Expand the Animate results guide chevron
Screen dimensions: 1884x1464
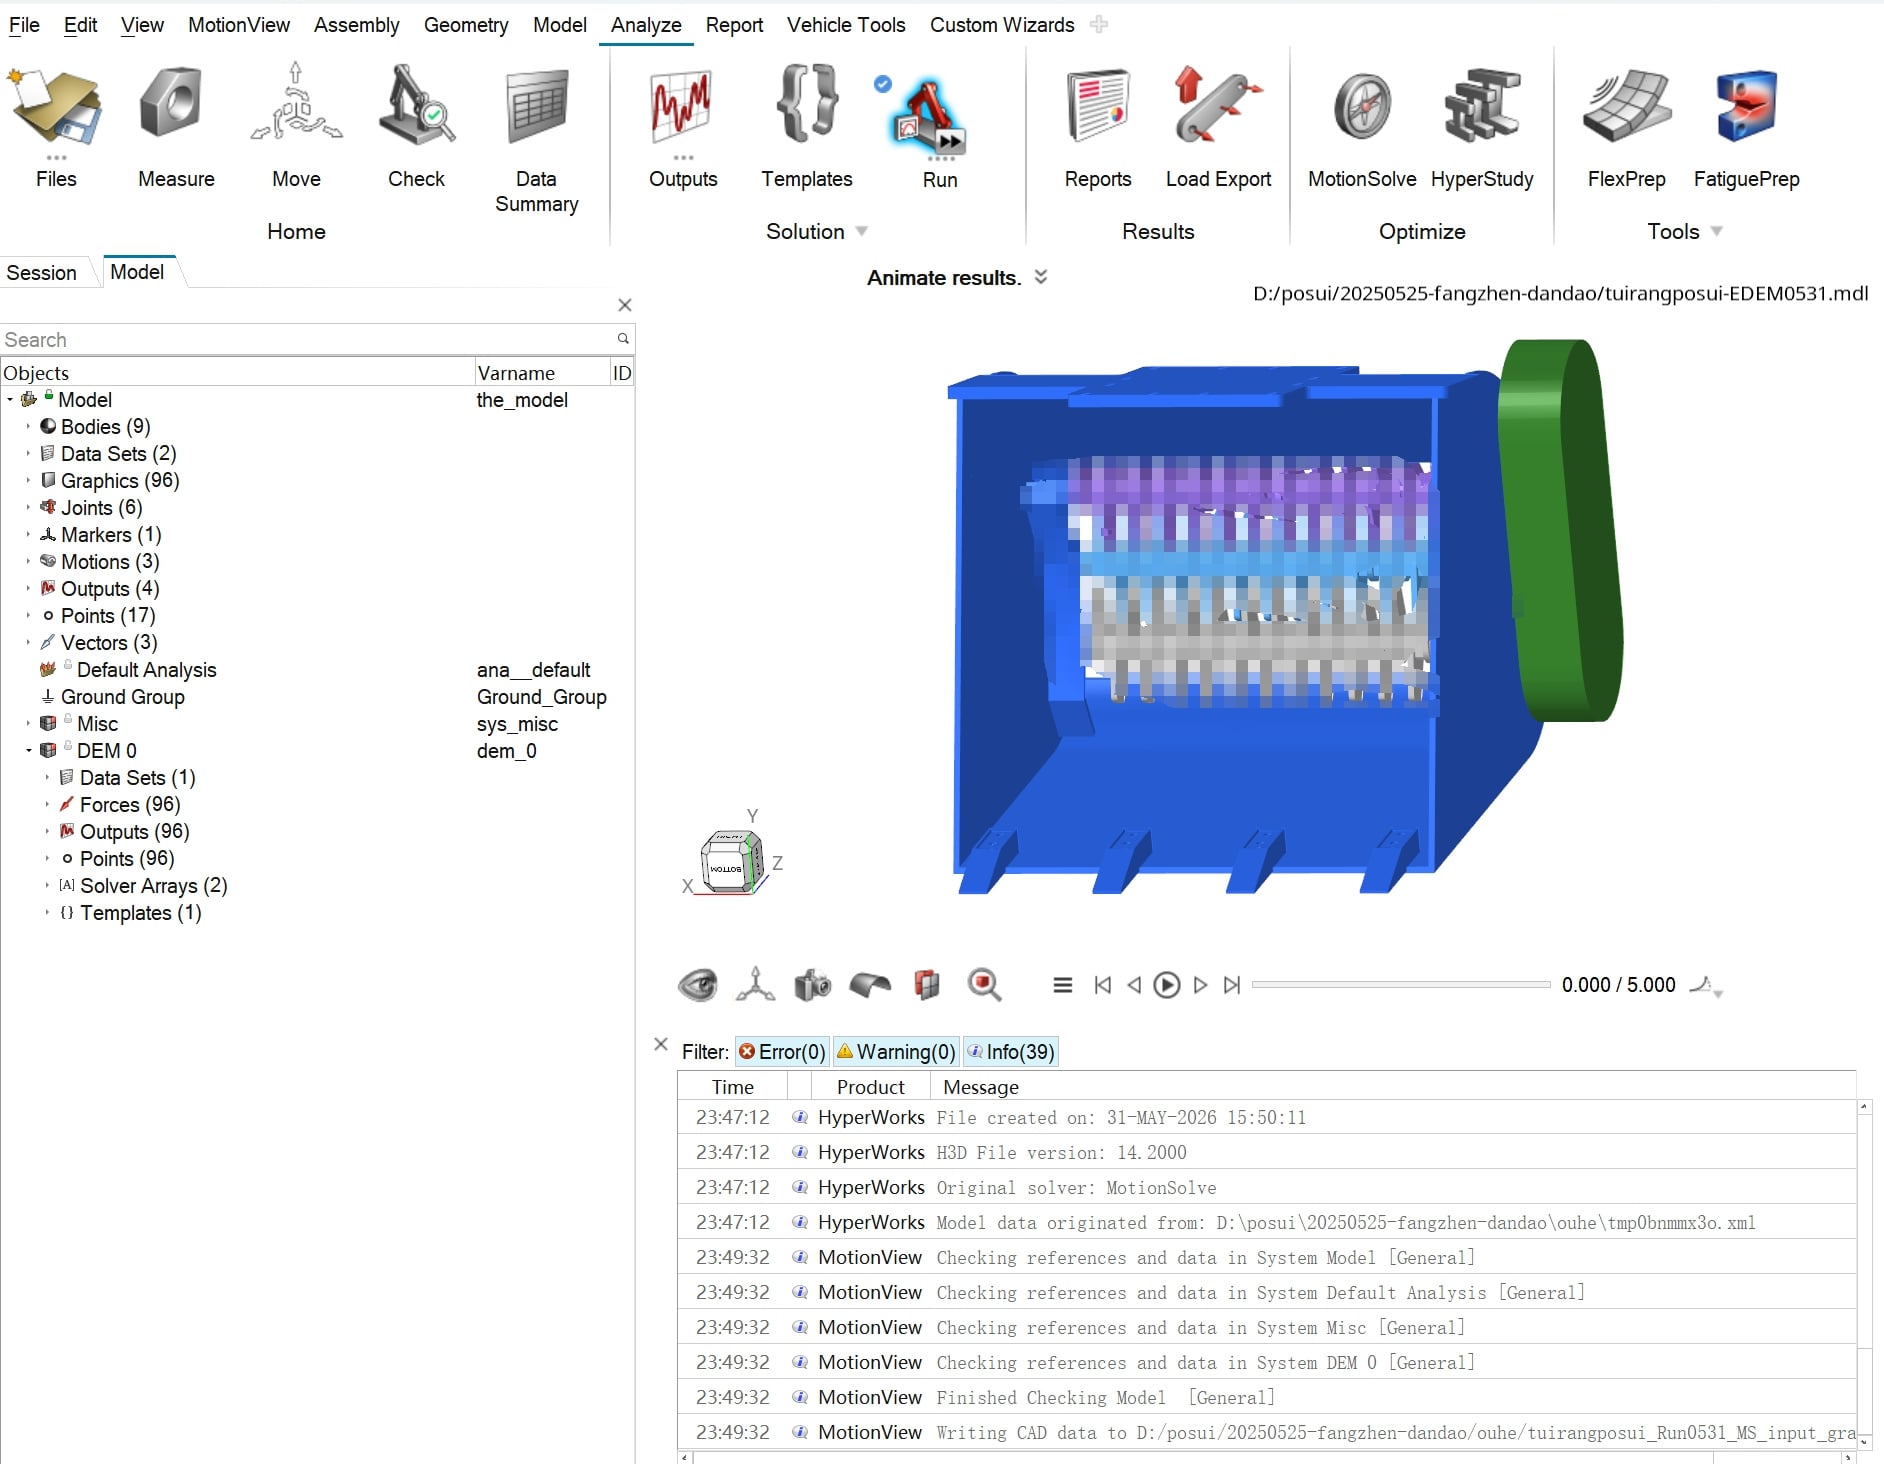[1041, 277]
